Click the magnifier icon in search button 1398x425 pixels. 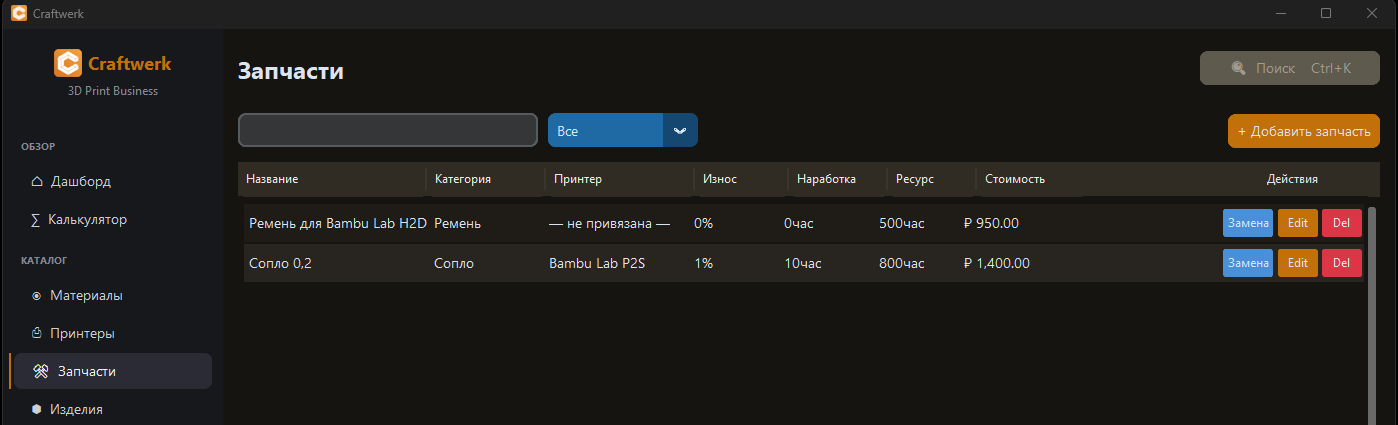point(1239,69)
